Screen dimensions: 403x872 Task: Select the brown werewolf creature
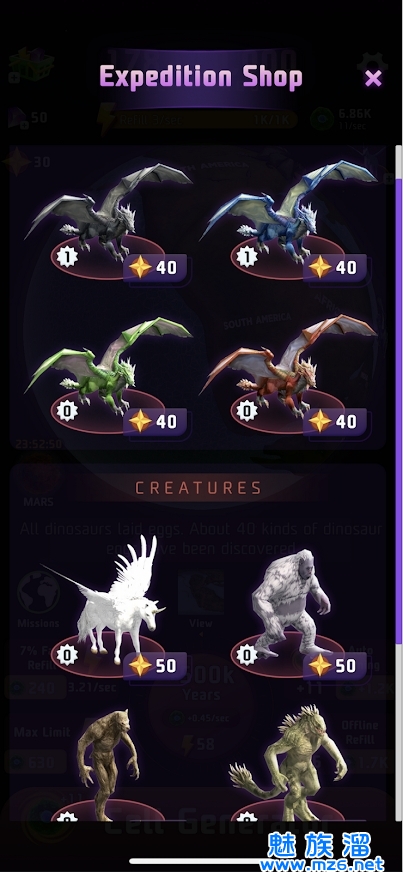[107, 763]
